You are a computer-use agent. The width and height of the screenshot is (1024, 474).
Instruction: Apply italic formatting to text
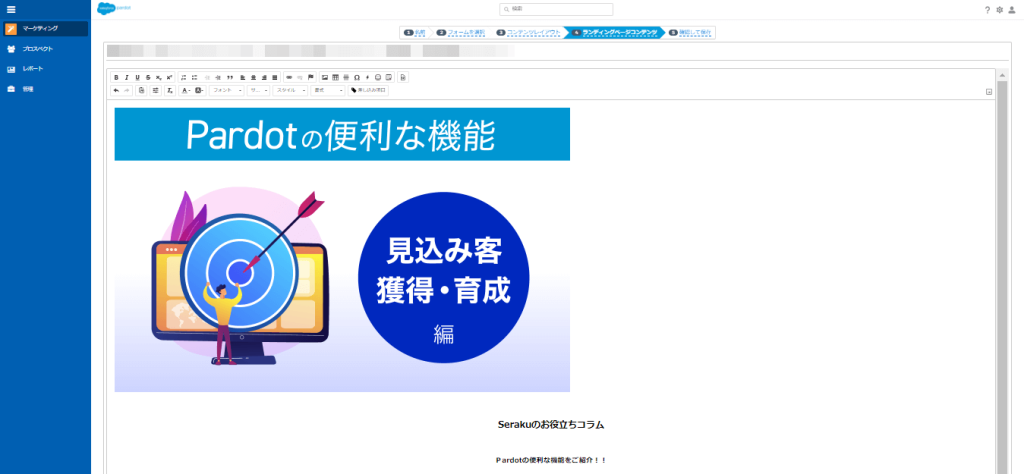[x=127, y=78]
